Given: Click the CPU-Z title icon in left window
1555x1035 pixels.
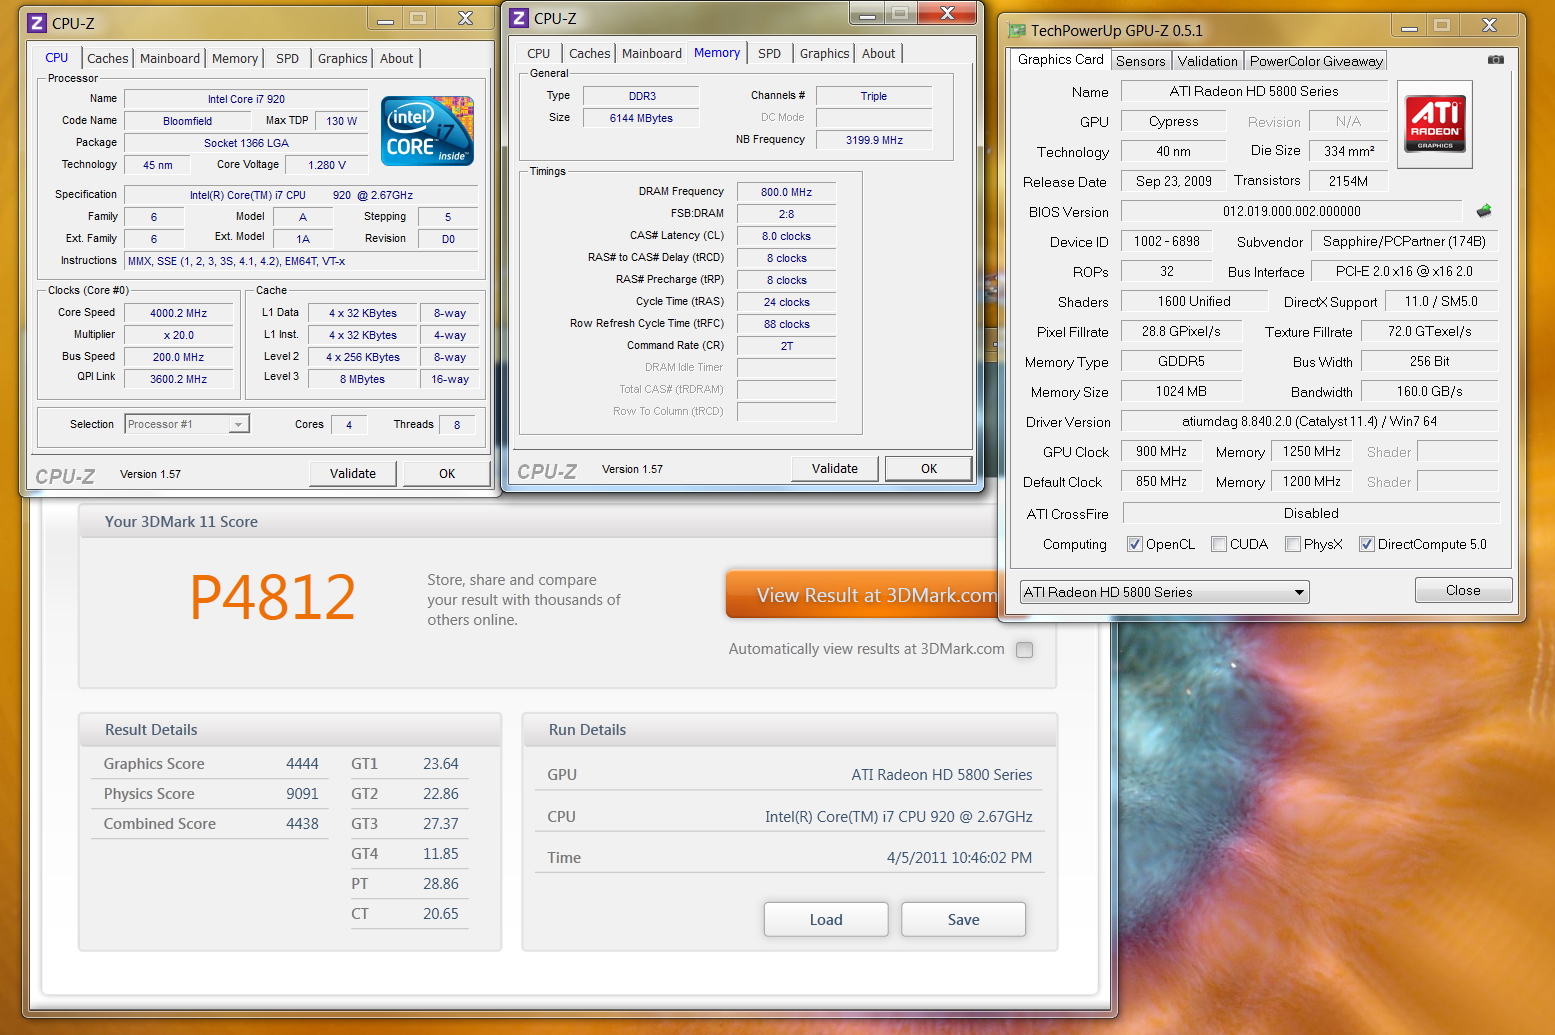Looking at the screenshot, I should point(37,23).
